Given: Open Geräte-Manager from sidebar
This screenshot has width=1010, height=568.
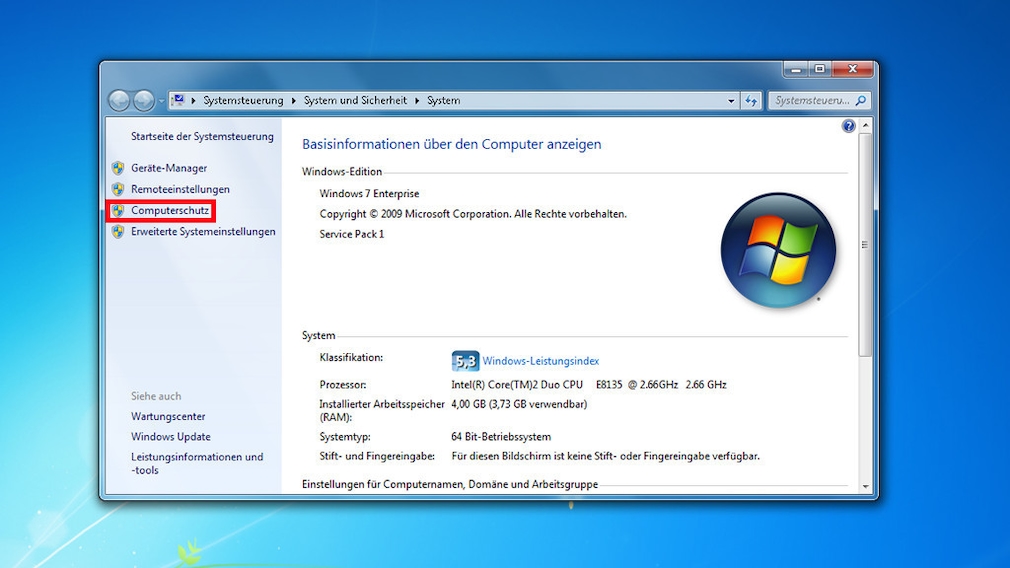Looking at the screenshot, I should tap(169, 168).
